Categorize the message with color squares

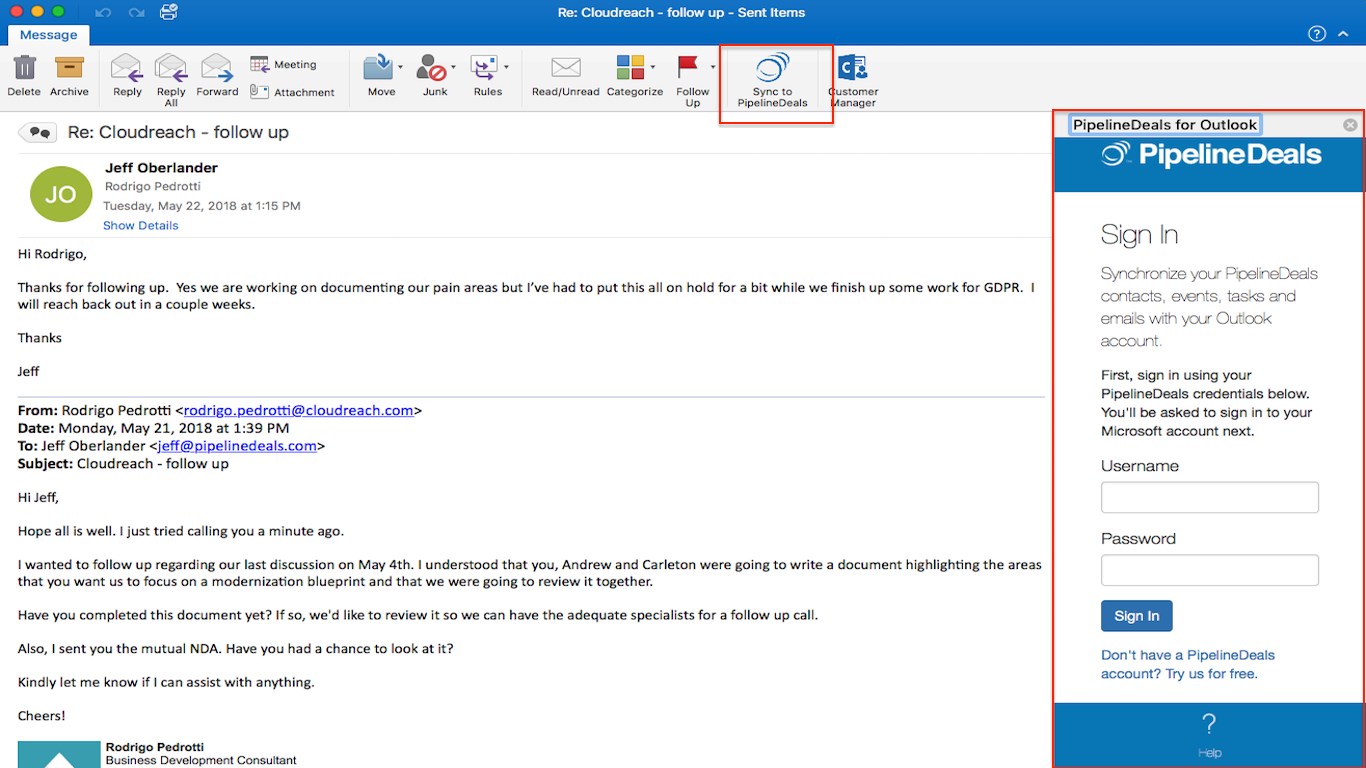pos(632,76)
